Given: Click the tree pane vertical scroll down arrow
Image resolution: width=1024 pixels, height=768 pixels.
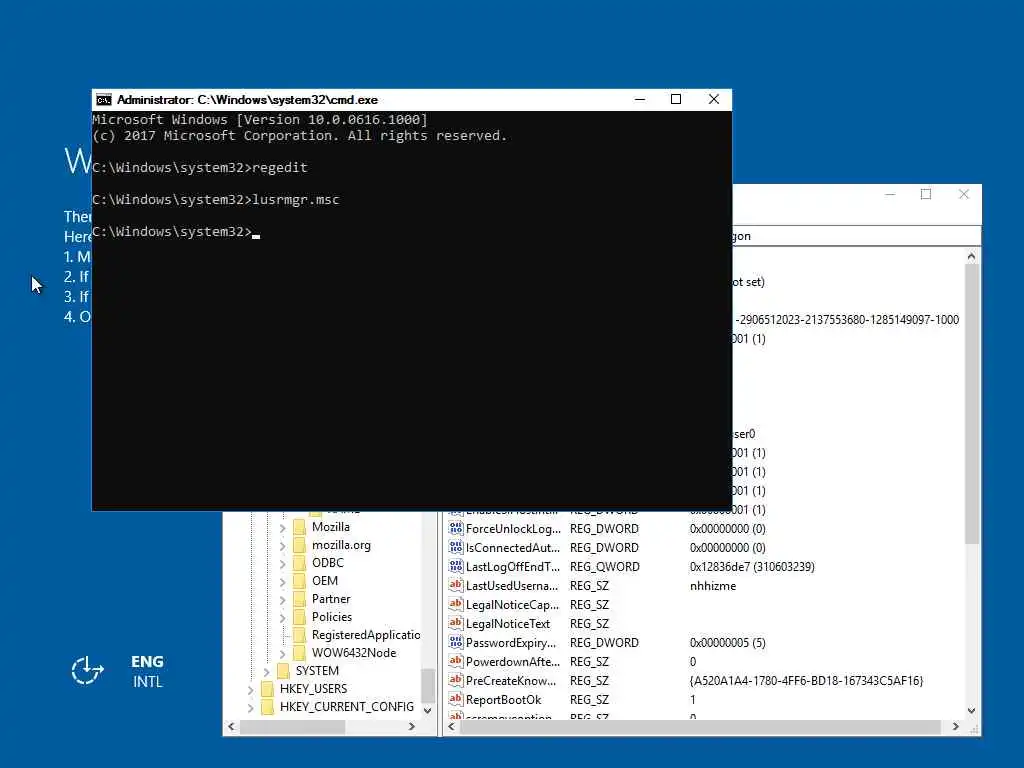Looking at the screenshot, I should [428, 711].
